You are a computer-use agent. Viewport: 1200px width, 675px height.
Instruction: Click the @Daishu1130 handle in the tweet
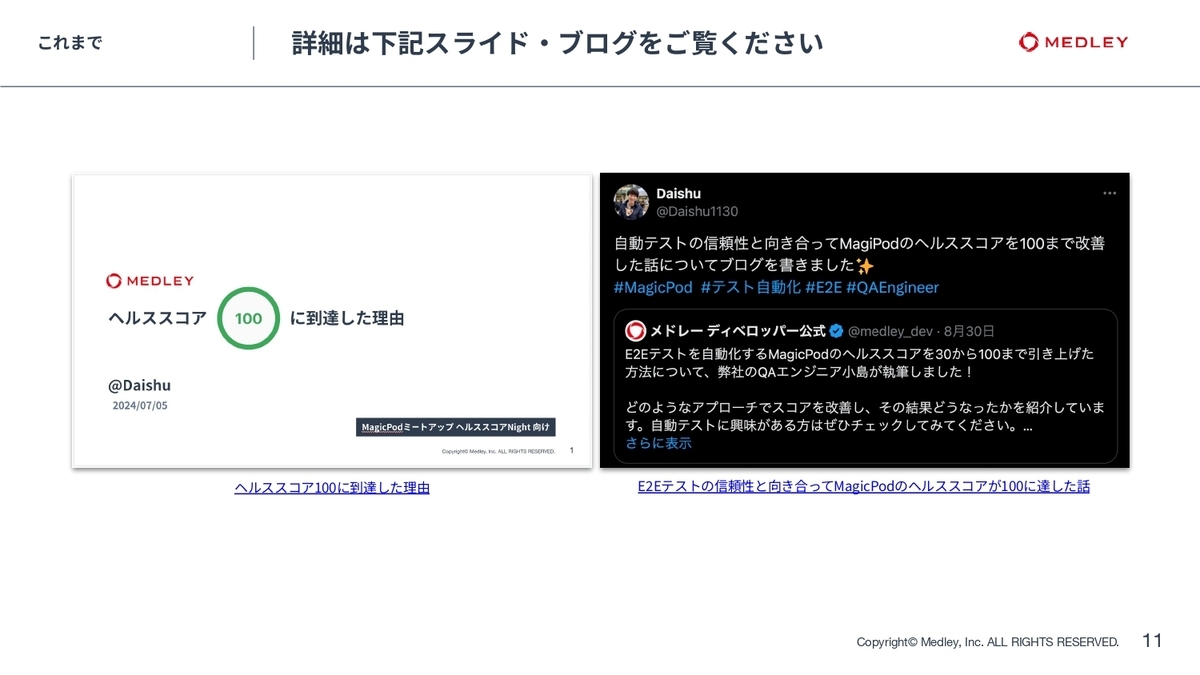pos(697,211)
